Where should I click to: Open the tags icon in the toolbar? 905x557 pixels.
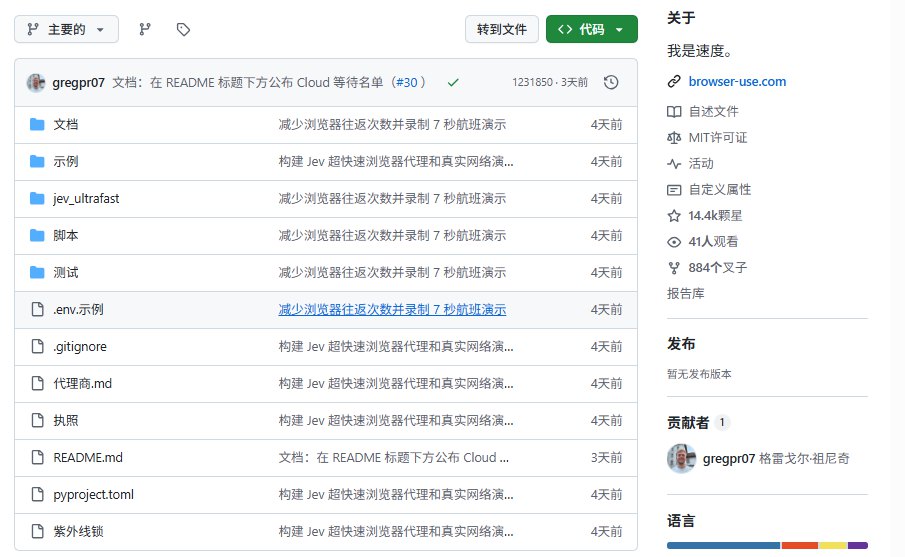click(183, 29)
